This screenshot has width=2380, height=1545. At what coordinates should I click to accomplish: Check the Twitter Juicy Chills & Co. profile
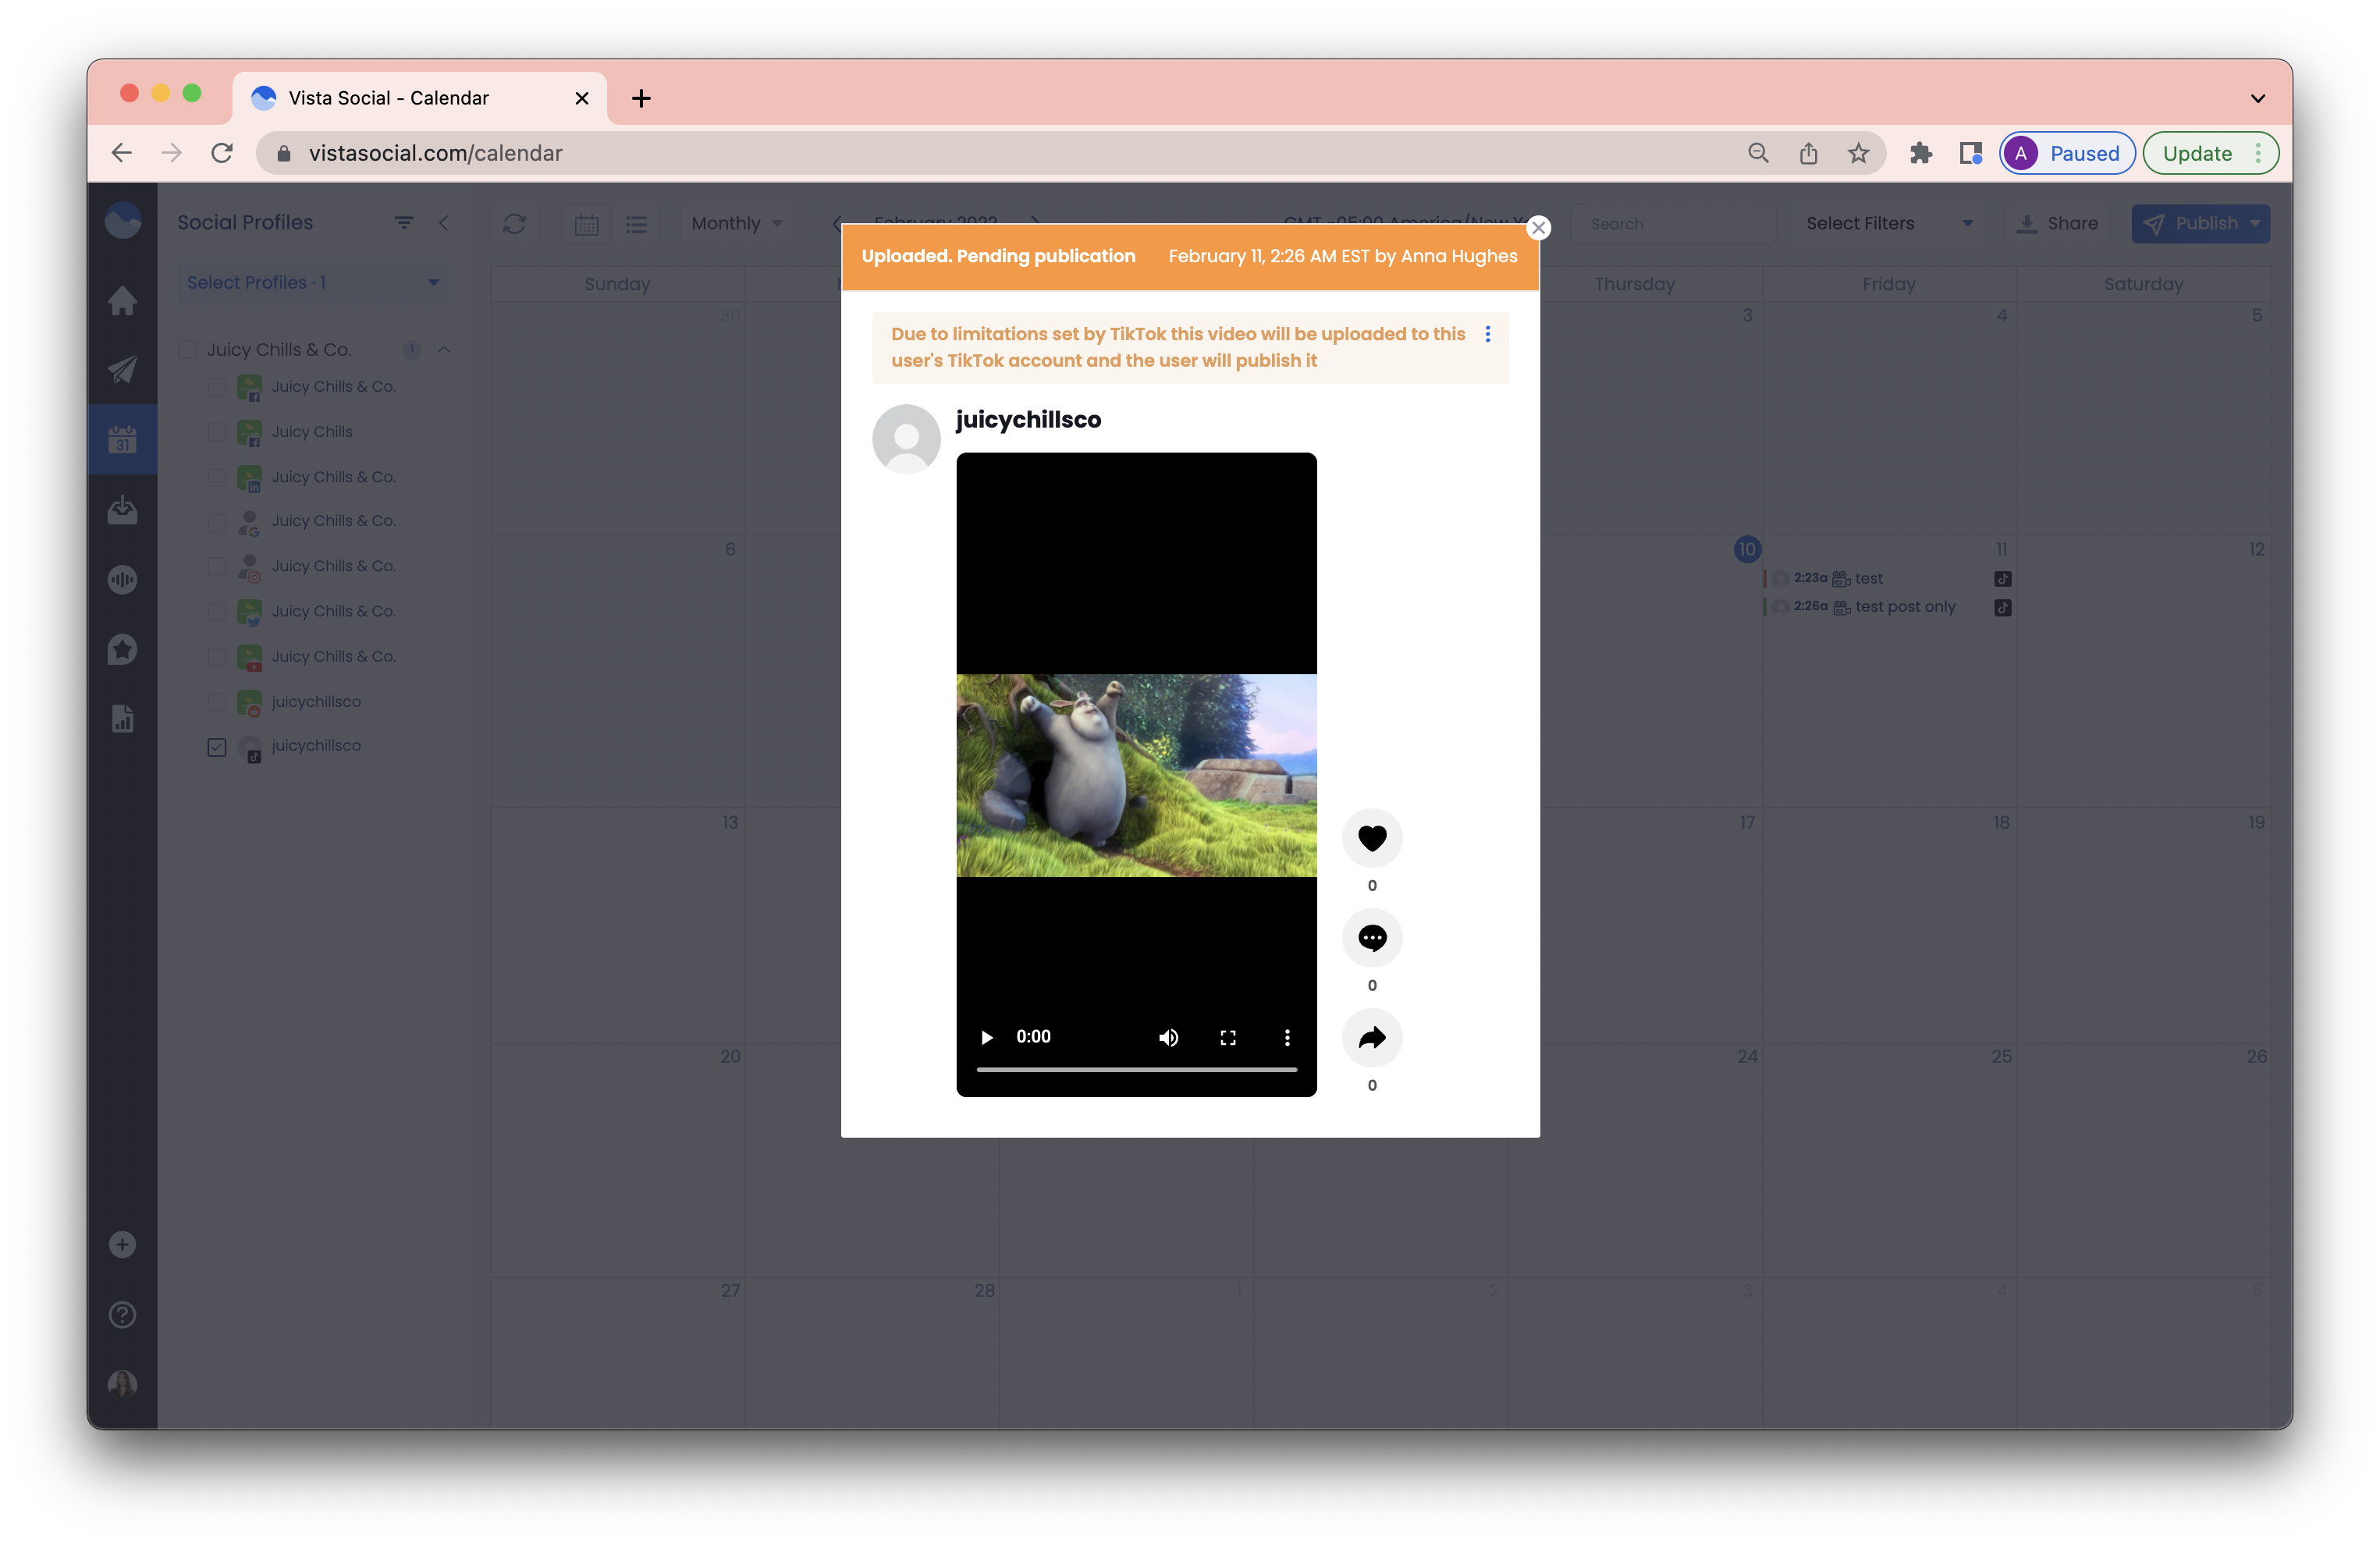[216, 611]
